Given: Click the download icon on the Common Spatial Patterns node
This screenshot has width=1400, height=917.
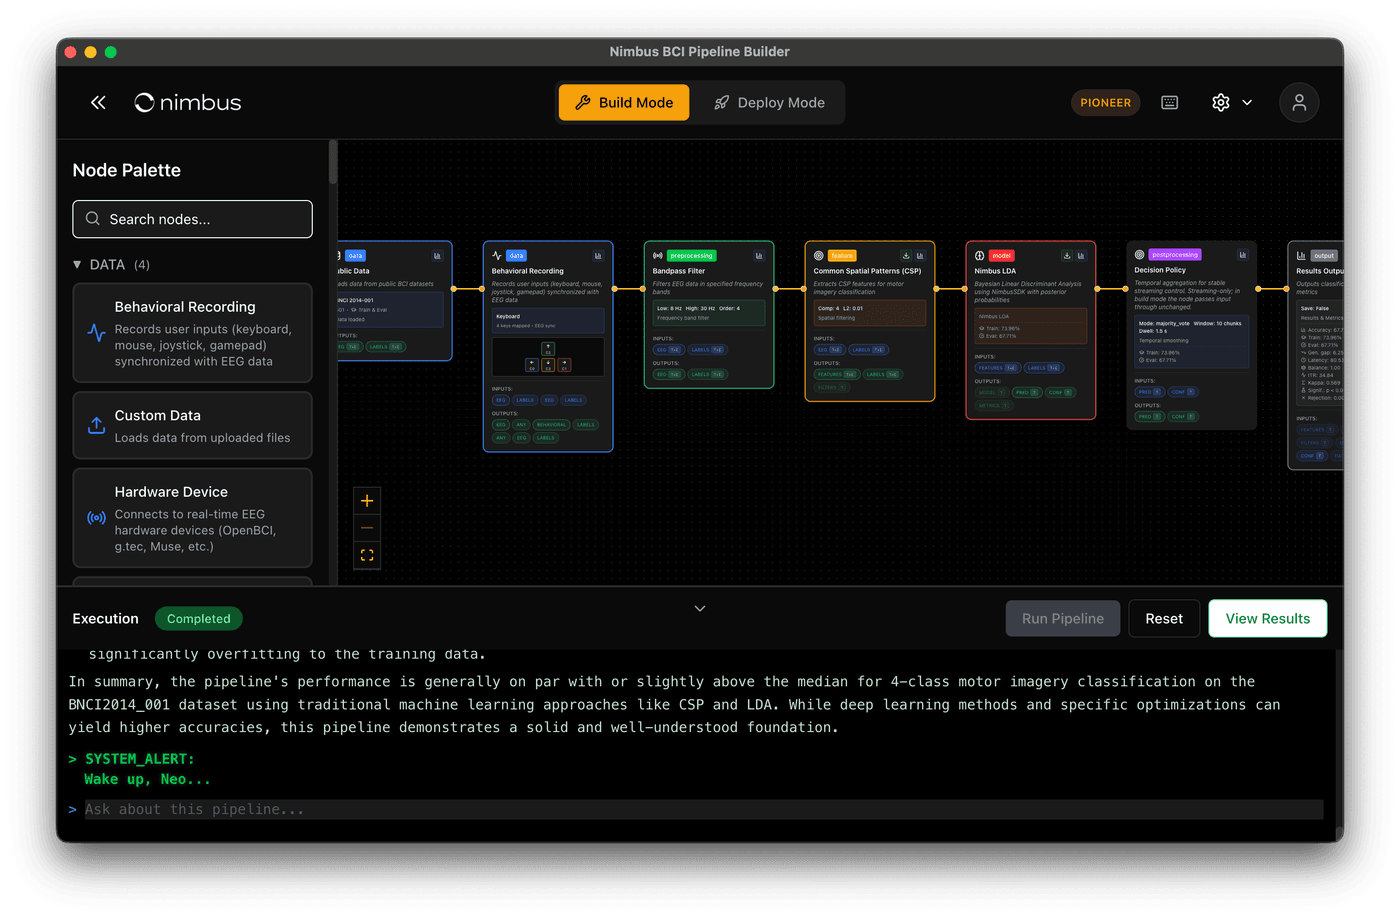Looking at the screenshot, I should 906,255.
